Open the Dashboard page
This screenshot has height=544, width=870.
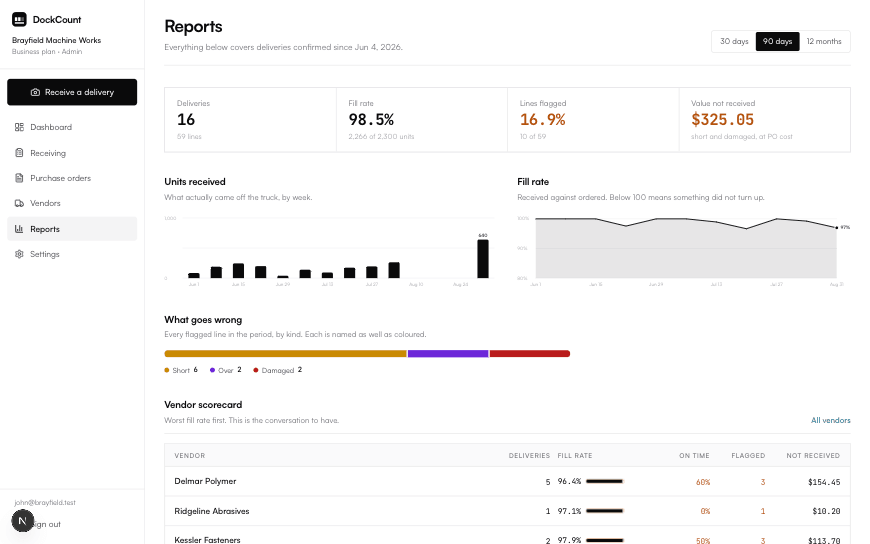click(x=72, y=127)
